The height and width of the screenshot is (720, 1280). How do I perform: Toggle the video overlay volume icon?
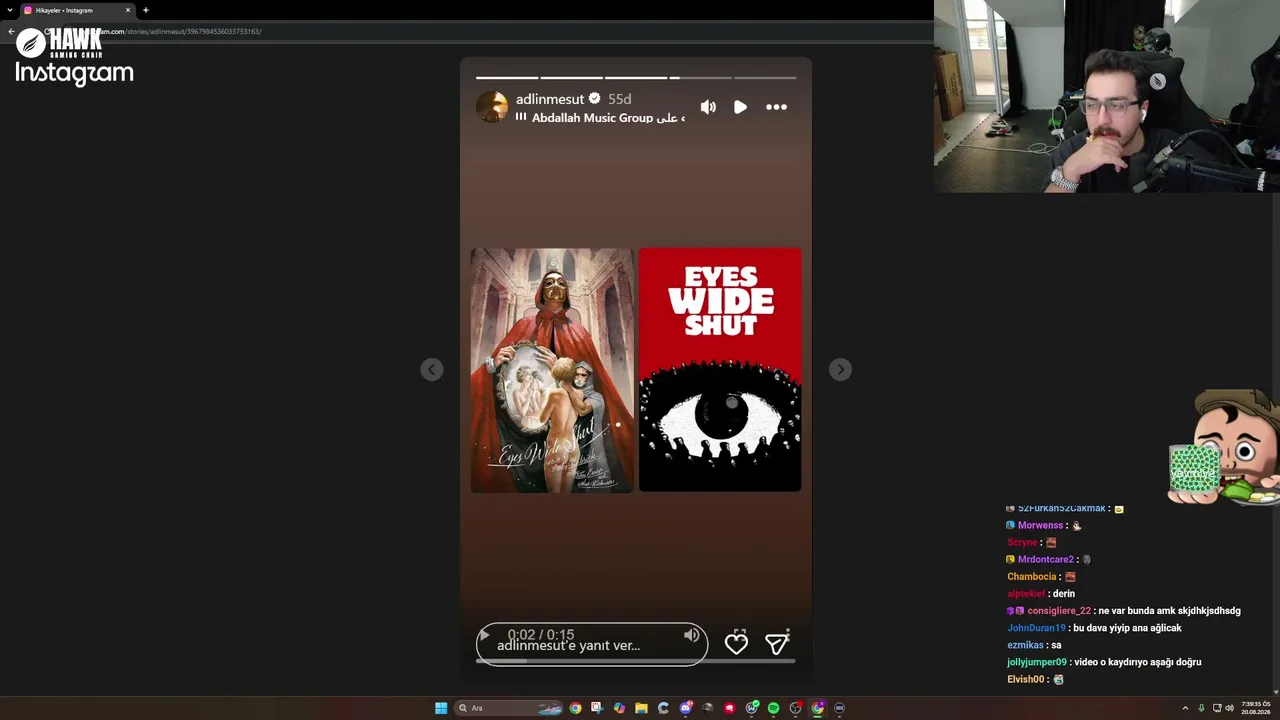691,635
